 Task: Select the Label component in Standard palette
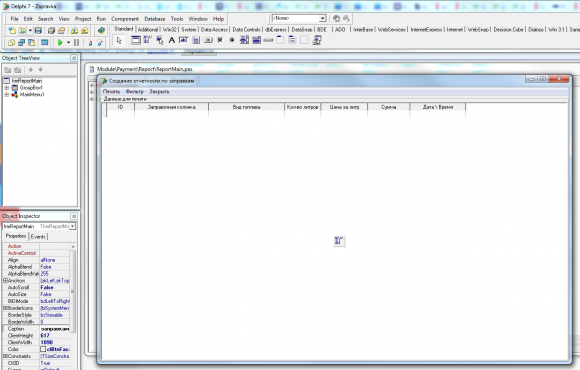click(x=172, y=40)
